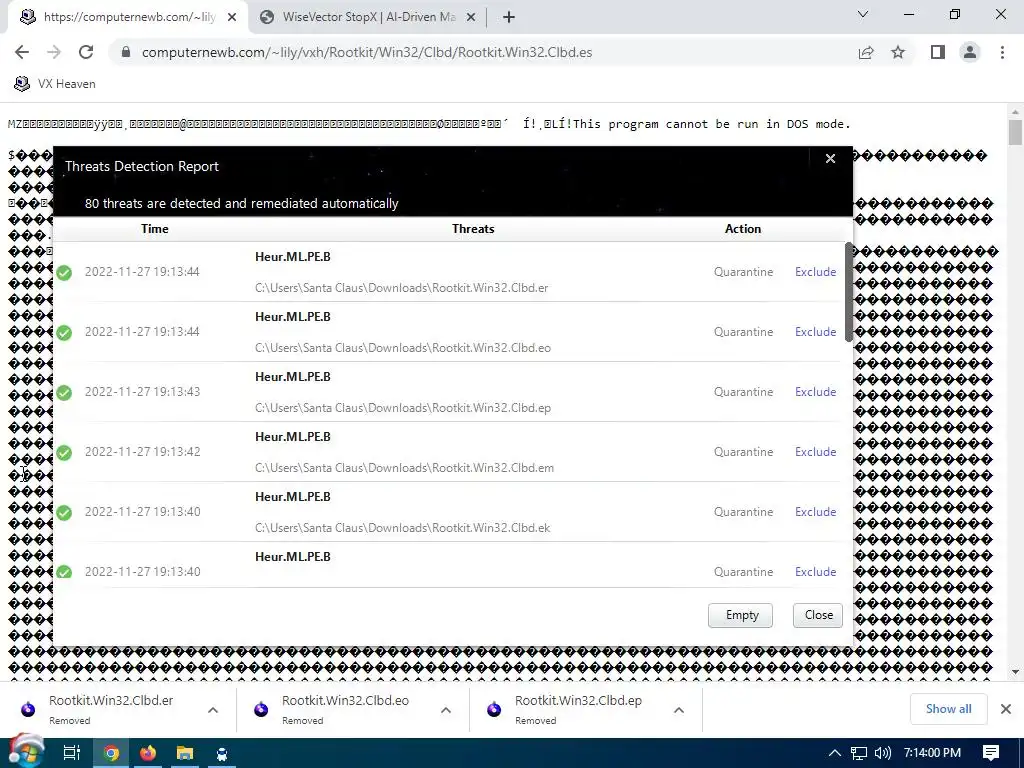
Task: Expand options for Rootkit.Win32.Clbd.er download
Action: pos(213,710)
